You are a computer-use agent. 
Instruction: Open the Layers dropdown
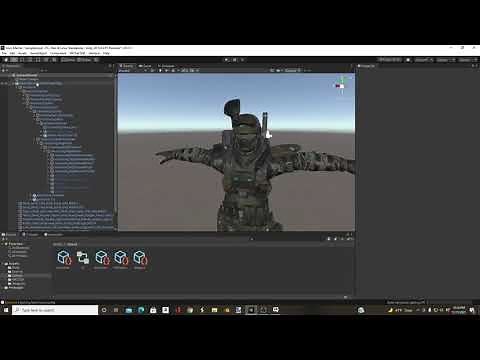pyautogui.click(x=446, y=60)
